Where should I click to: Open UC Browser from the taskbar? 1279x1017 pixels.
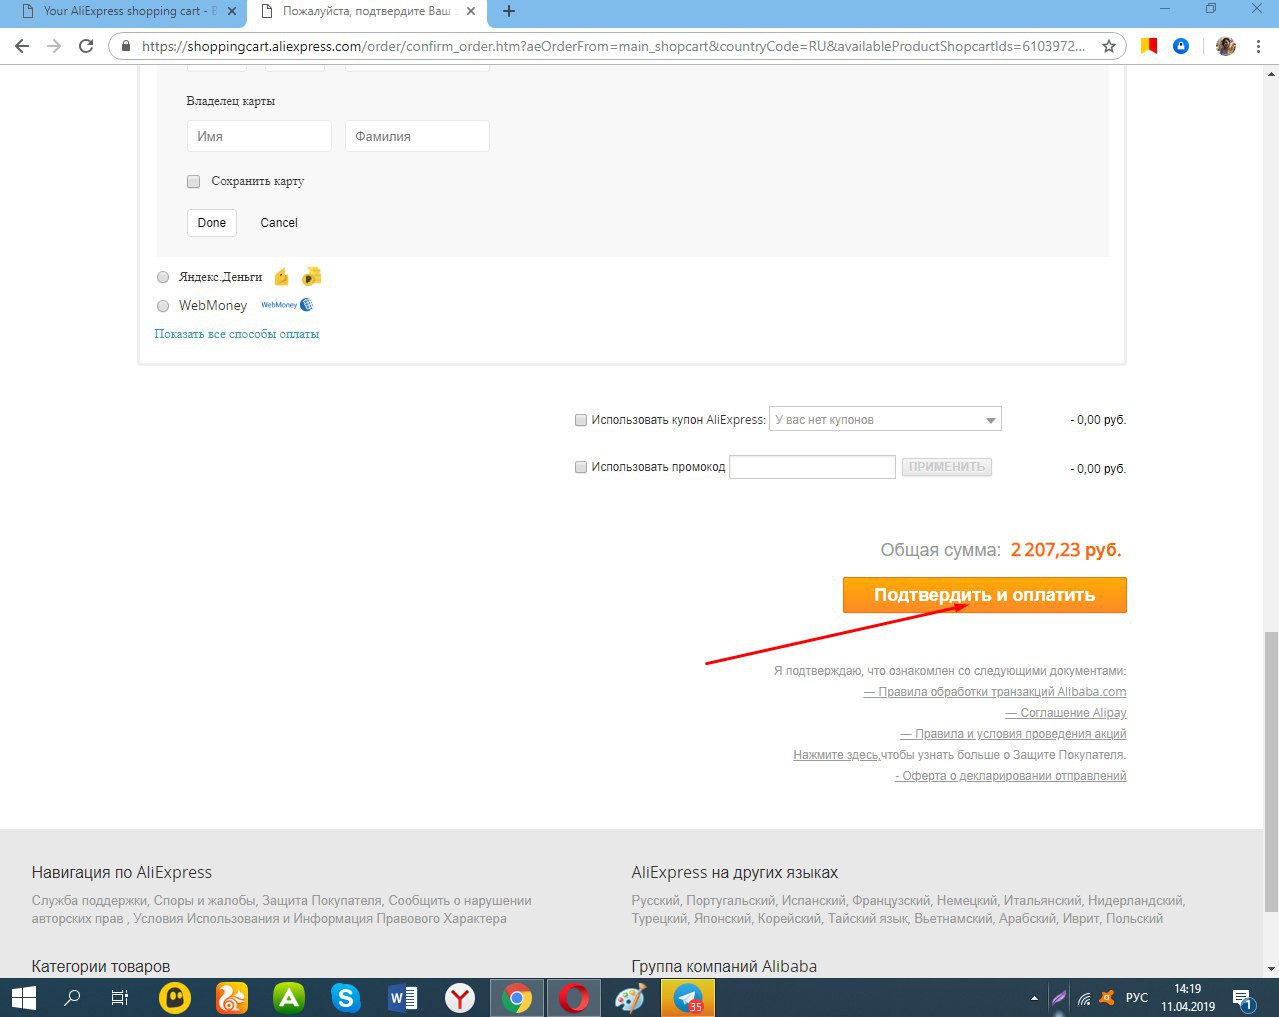click(x=232, y=997)
